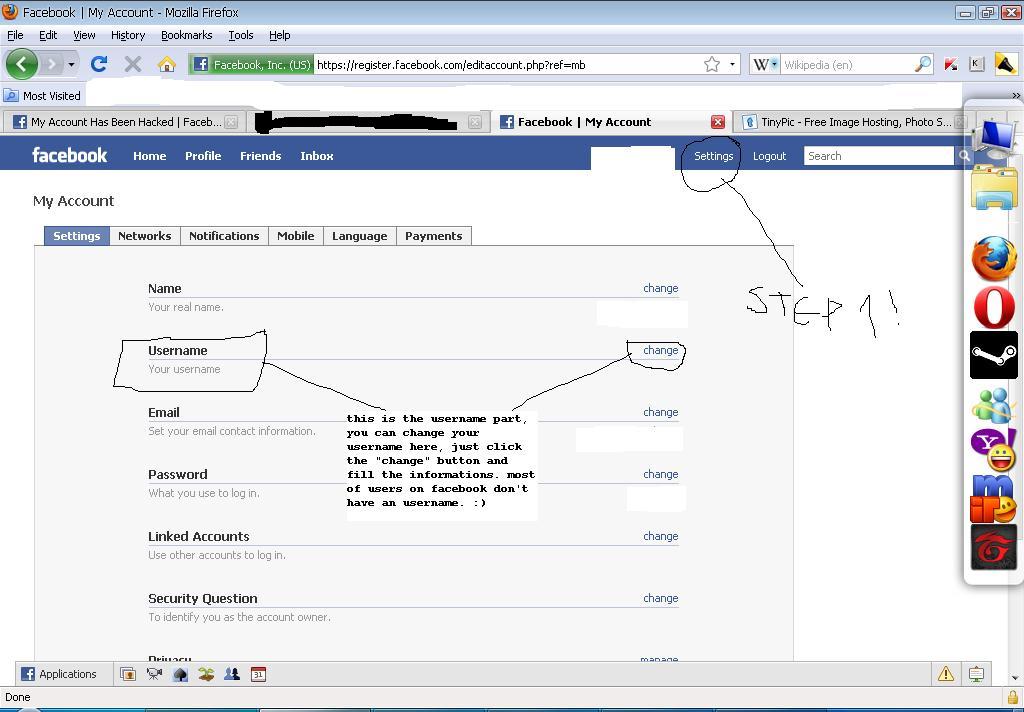Click the search magnifier in Wikipedia box
1024x712 pixels.
pos(923,64)
